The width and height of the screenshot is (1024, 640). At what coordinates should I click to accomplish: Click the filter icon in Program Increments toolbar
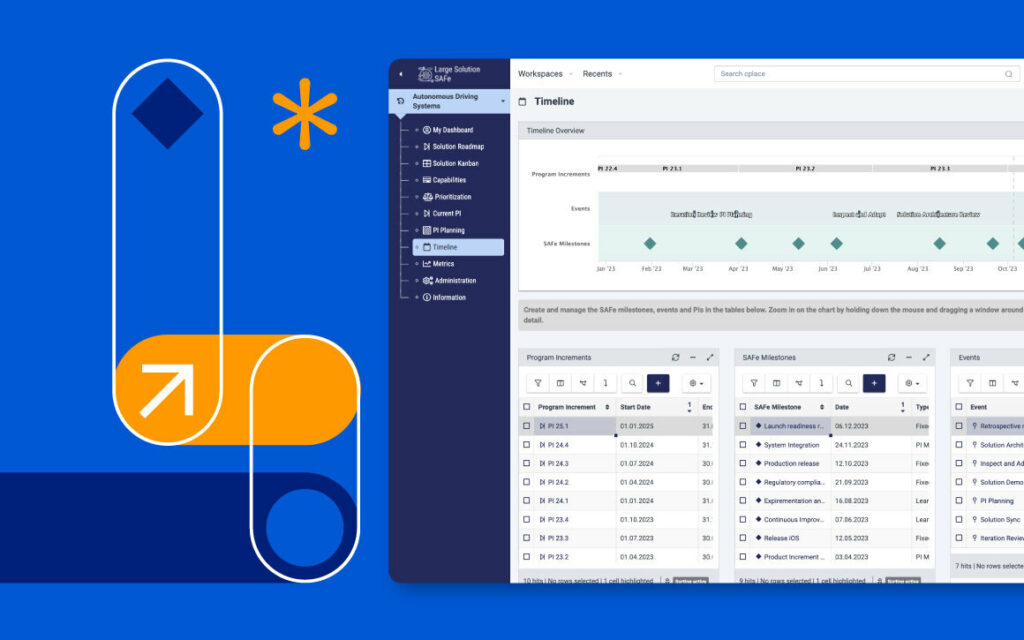pyautogui.click(x=537, y=383)
